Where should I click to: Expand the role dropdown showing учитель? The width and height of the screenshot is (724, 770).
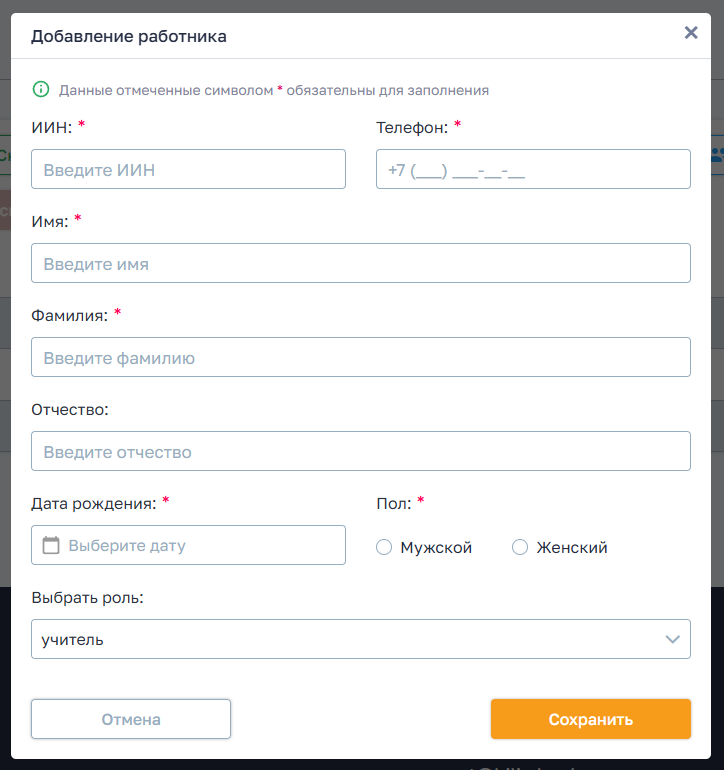click(x=360, y=639)
